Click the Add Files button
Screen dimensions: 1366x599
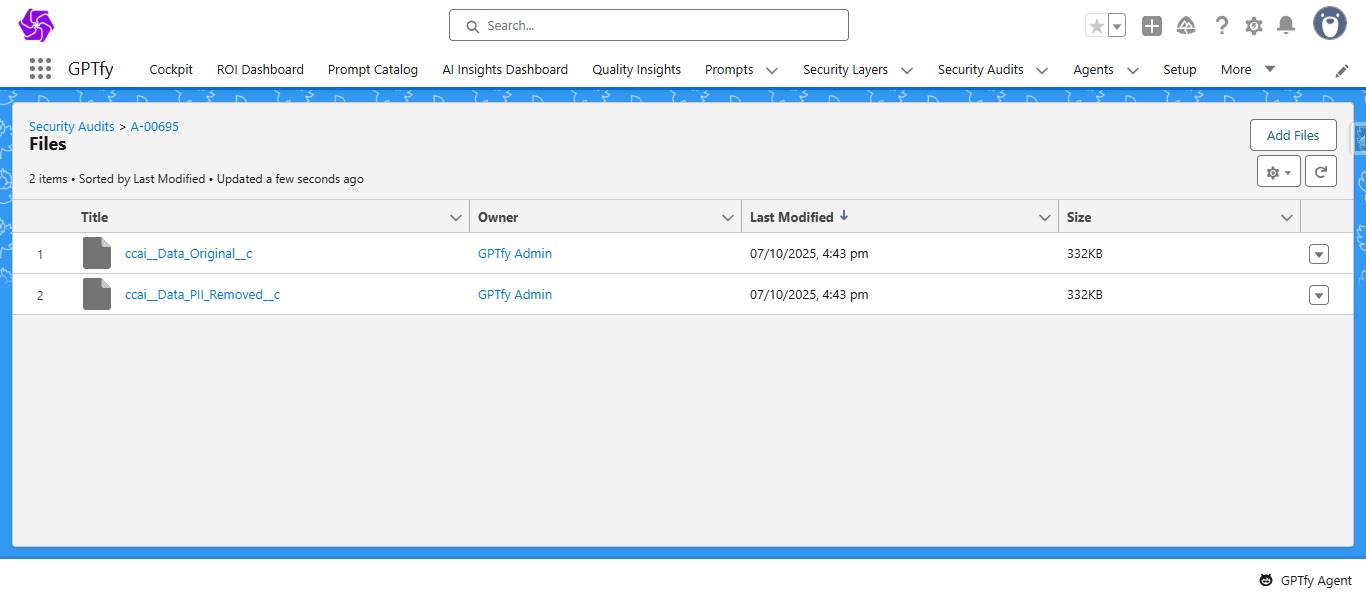(1292, 135)
